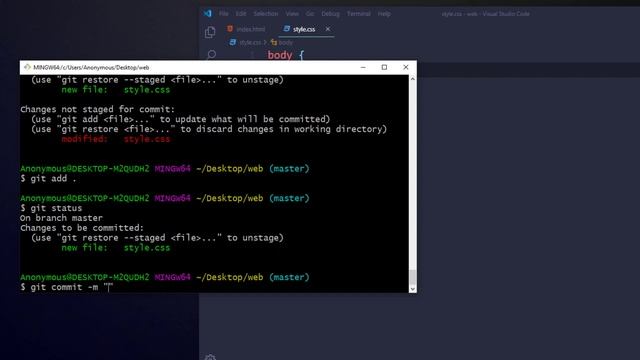Image resolution: width=640 pixels, height=360 pixels.
Task: Open the View menu in VS Code
Action: (292, 13)
